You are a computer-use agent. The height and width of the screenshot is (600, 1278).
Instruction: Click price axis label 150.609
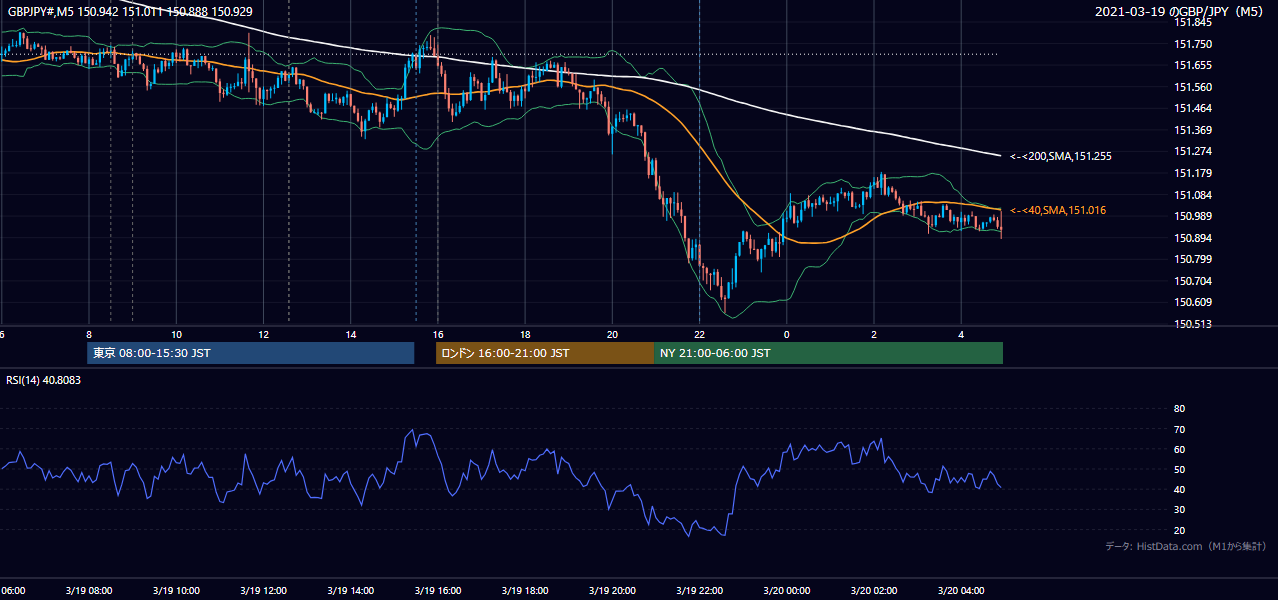[1193, 302]
